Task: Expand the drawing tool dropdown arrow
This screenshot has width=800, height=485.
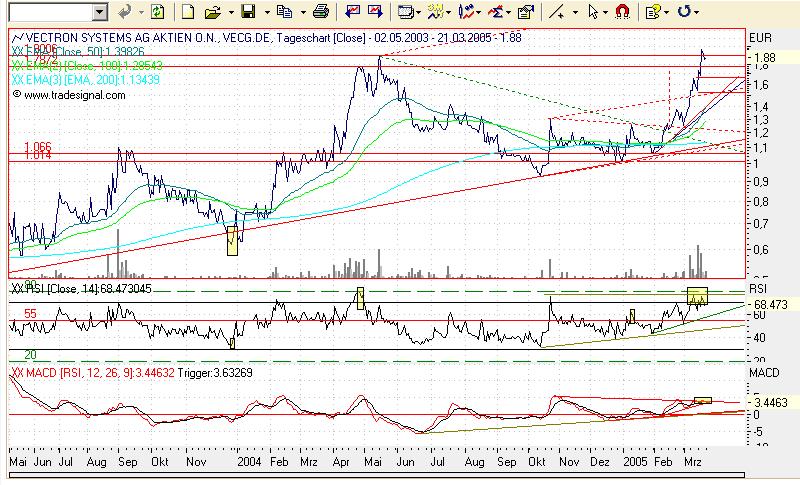Action: tap(576, 12)
